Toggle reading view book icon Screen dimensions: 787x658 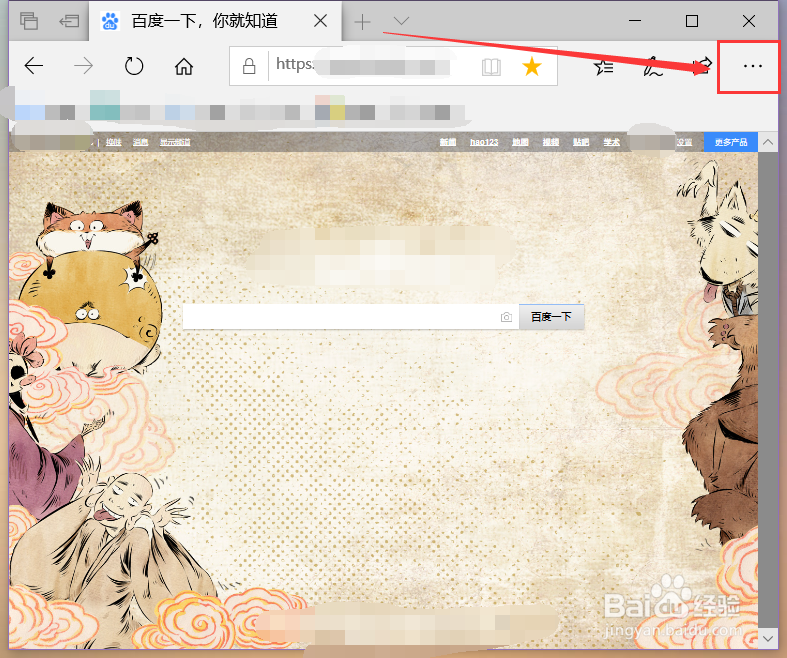click(491, 66)
